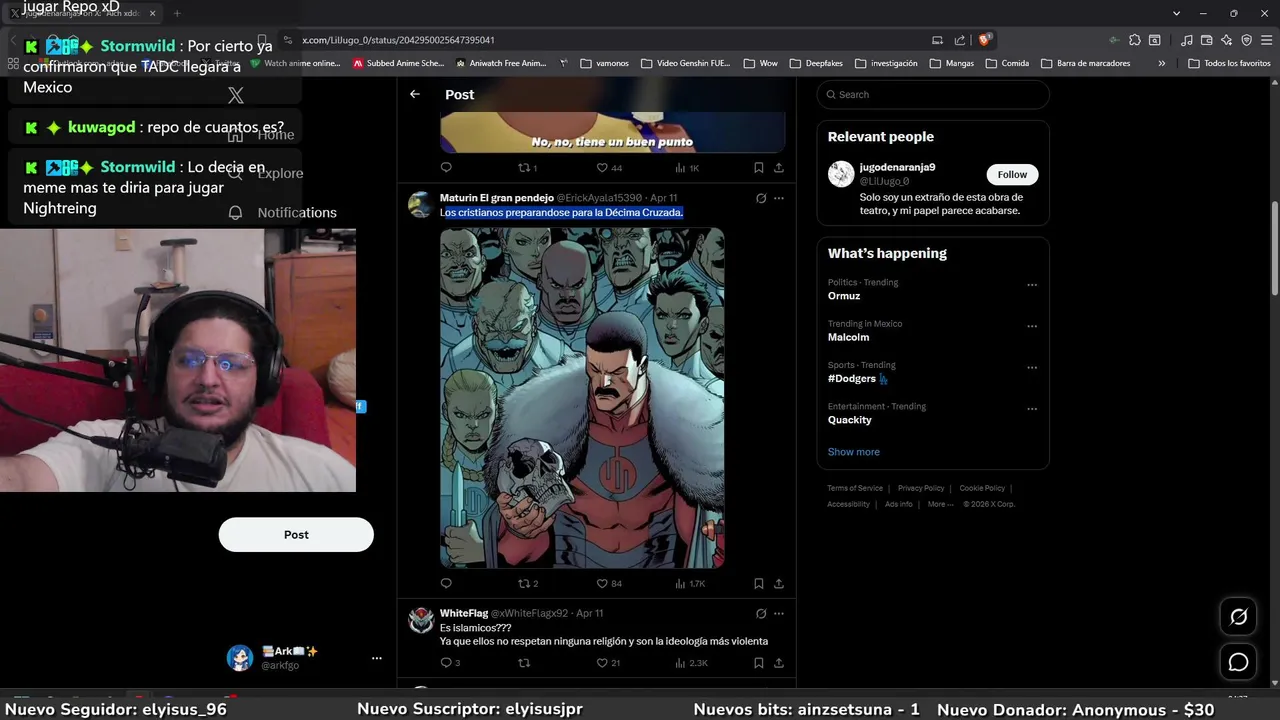The width and height of the screenshot is (1280, 720).
Task: Click the share page icon in address bar
Action: point(960,40)
